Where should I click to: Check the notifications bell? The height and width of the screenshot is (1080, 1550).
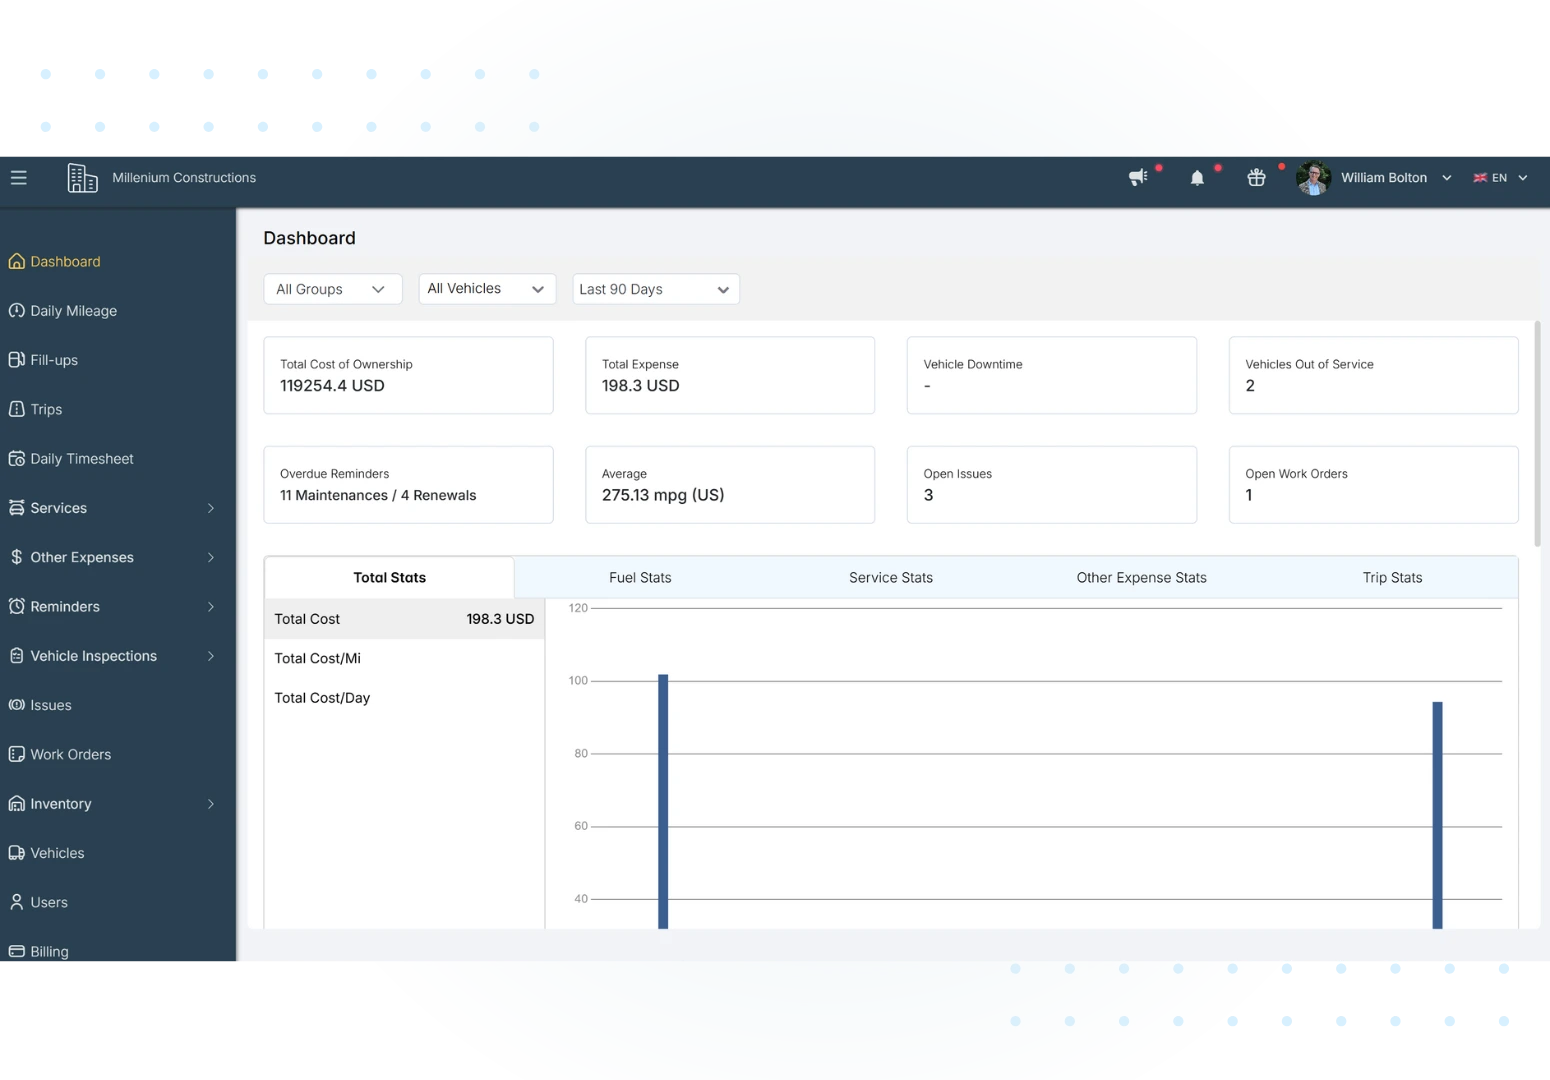pyautogui.click(x=1197, y=177)
